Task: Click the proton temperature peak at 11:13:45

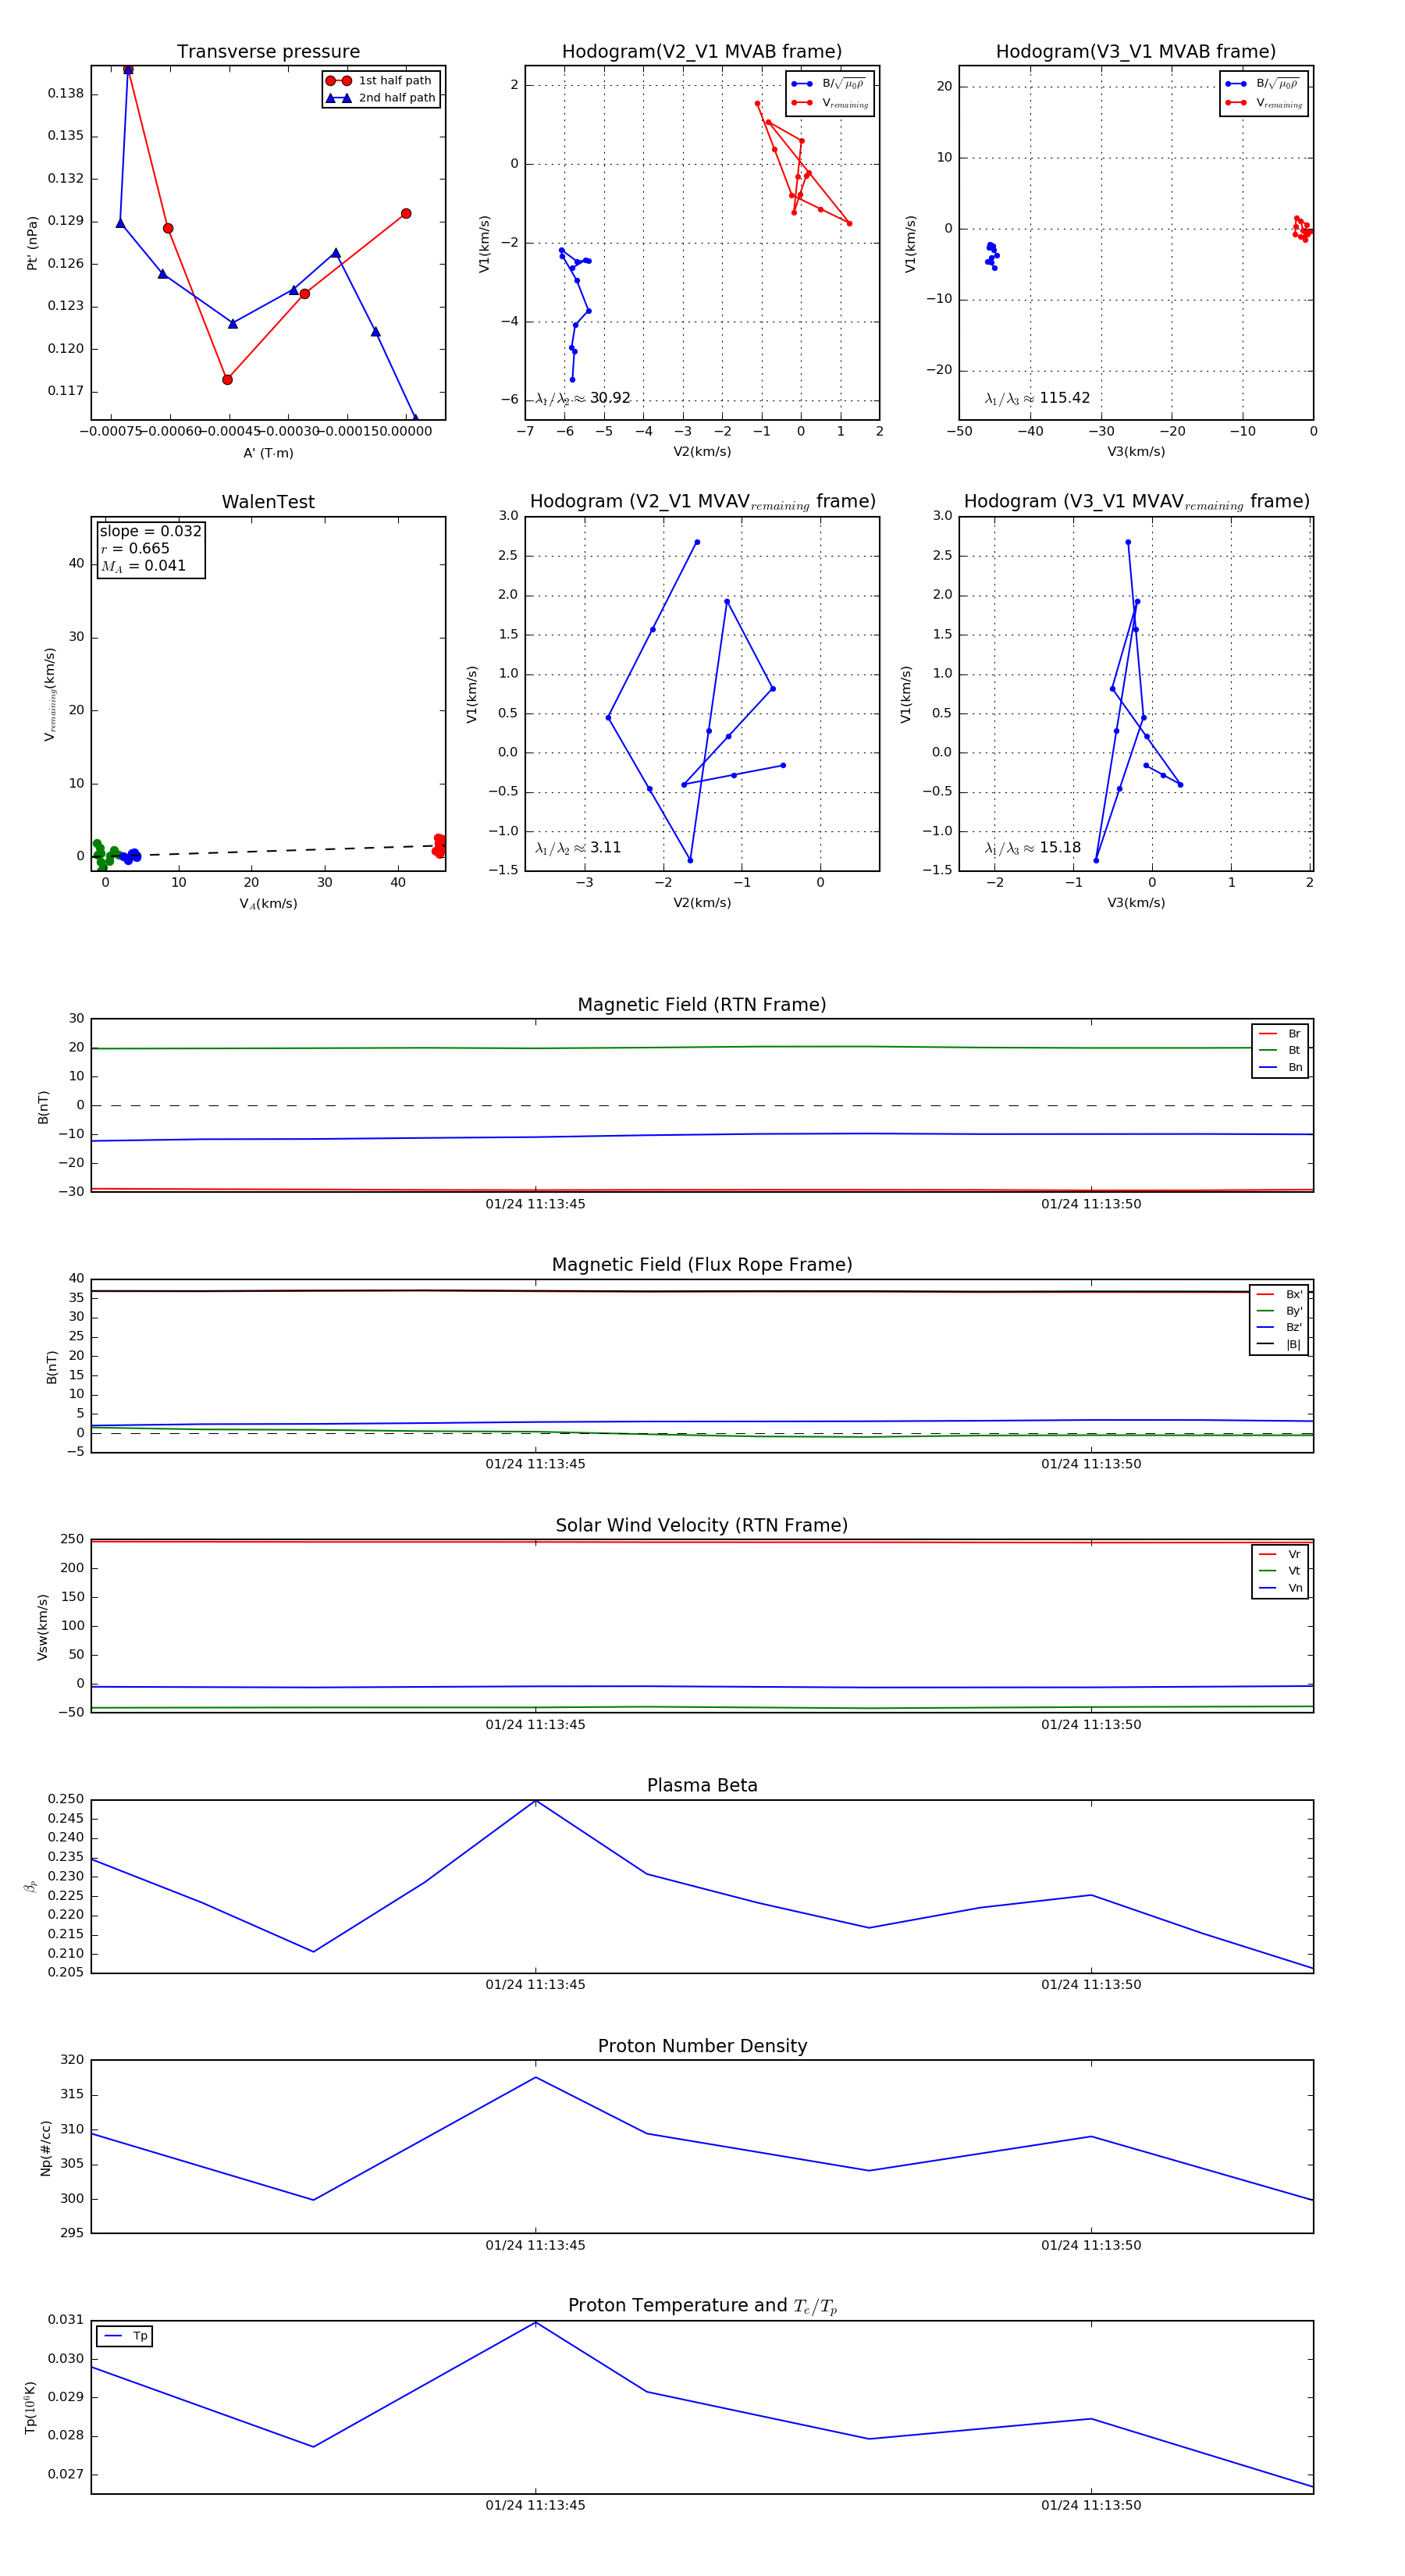Action: pyautogui.click(x=536, y=2322)
